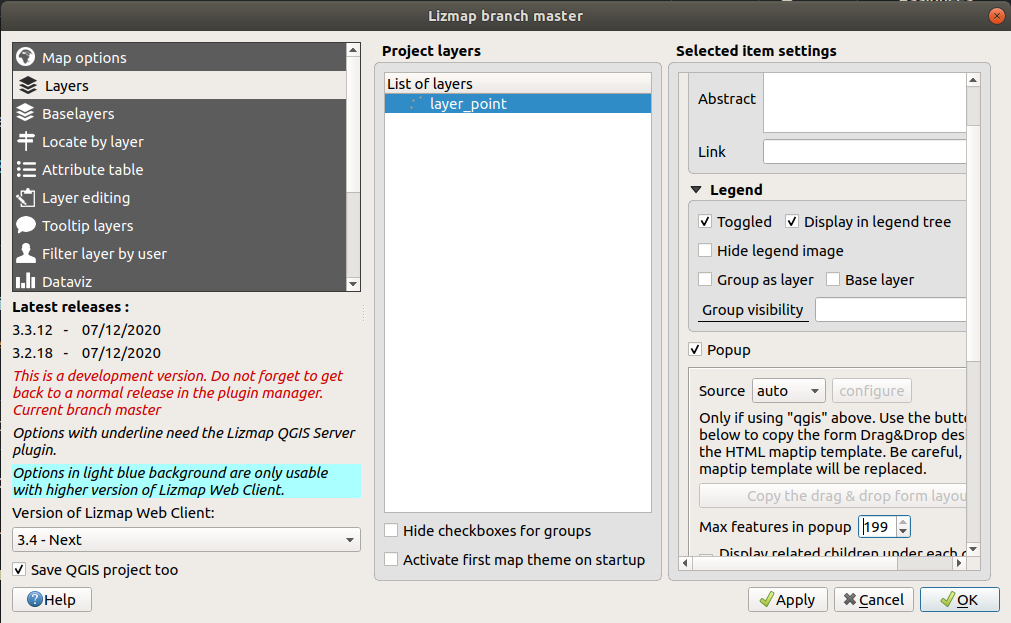The height and width of the screenshot is (623, 1011).
Task: Click the Layer editing pencil icon
Action: coord(26,197)
